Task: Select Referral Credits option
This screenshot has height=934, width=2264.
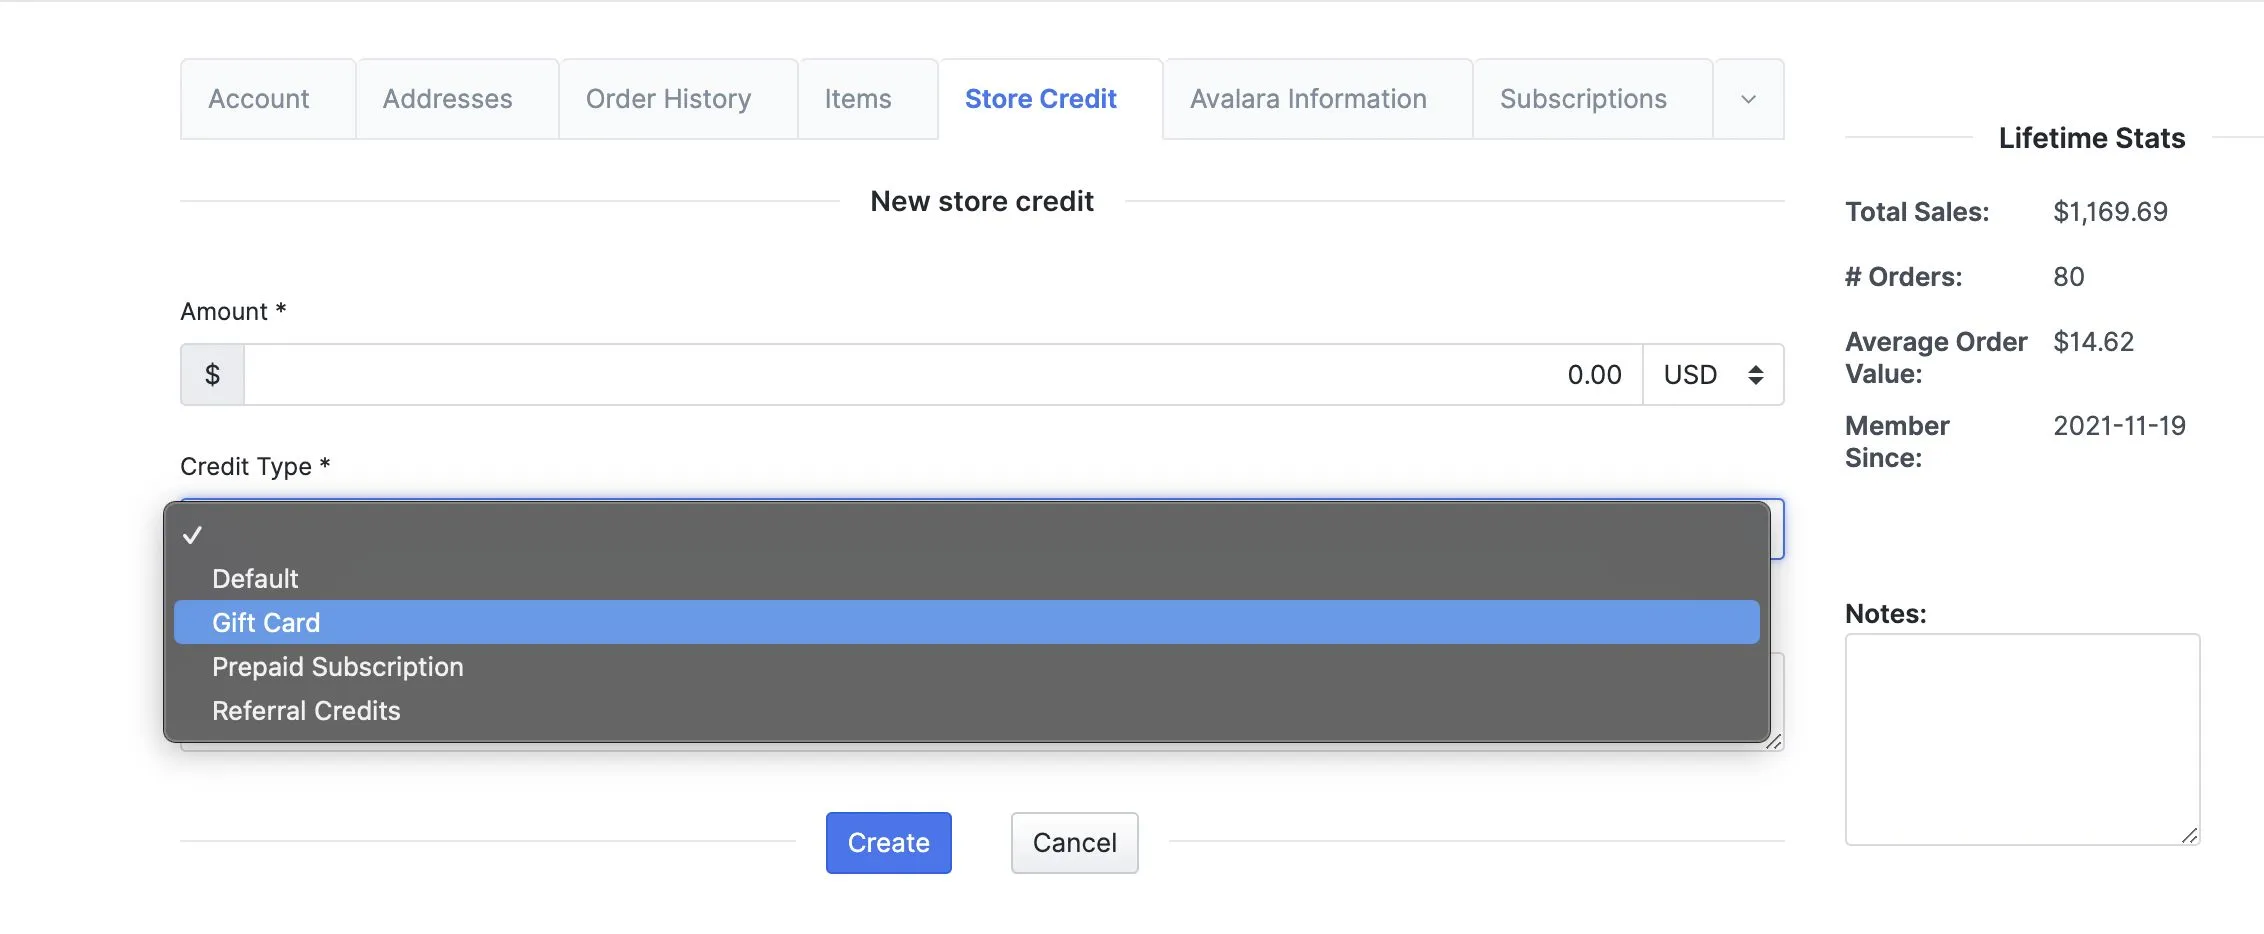Action: coord(967,711)
